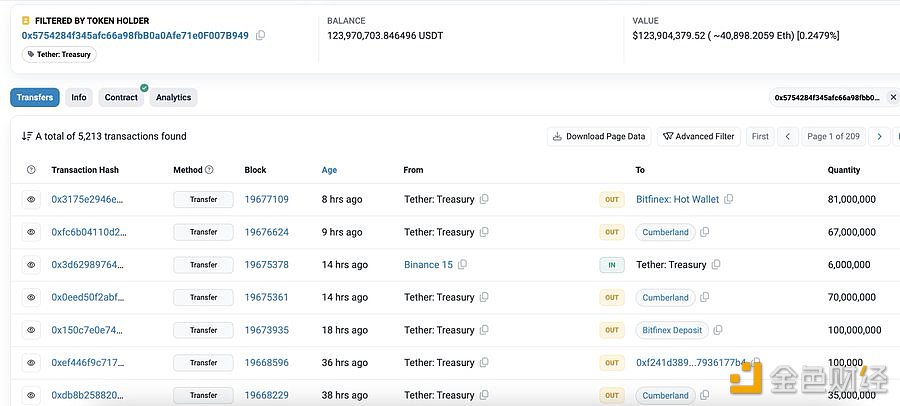Image resolution: width=900 pixels, height=406 pixels.
Task: Sort transactions using the sort icon
Action: tap(27, 137)
